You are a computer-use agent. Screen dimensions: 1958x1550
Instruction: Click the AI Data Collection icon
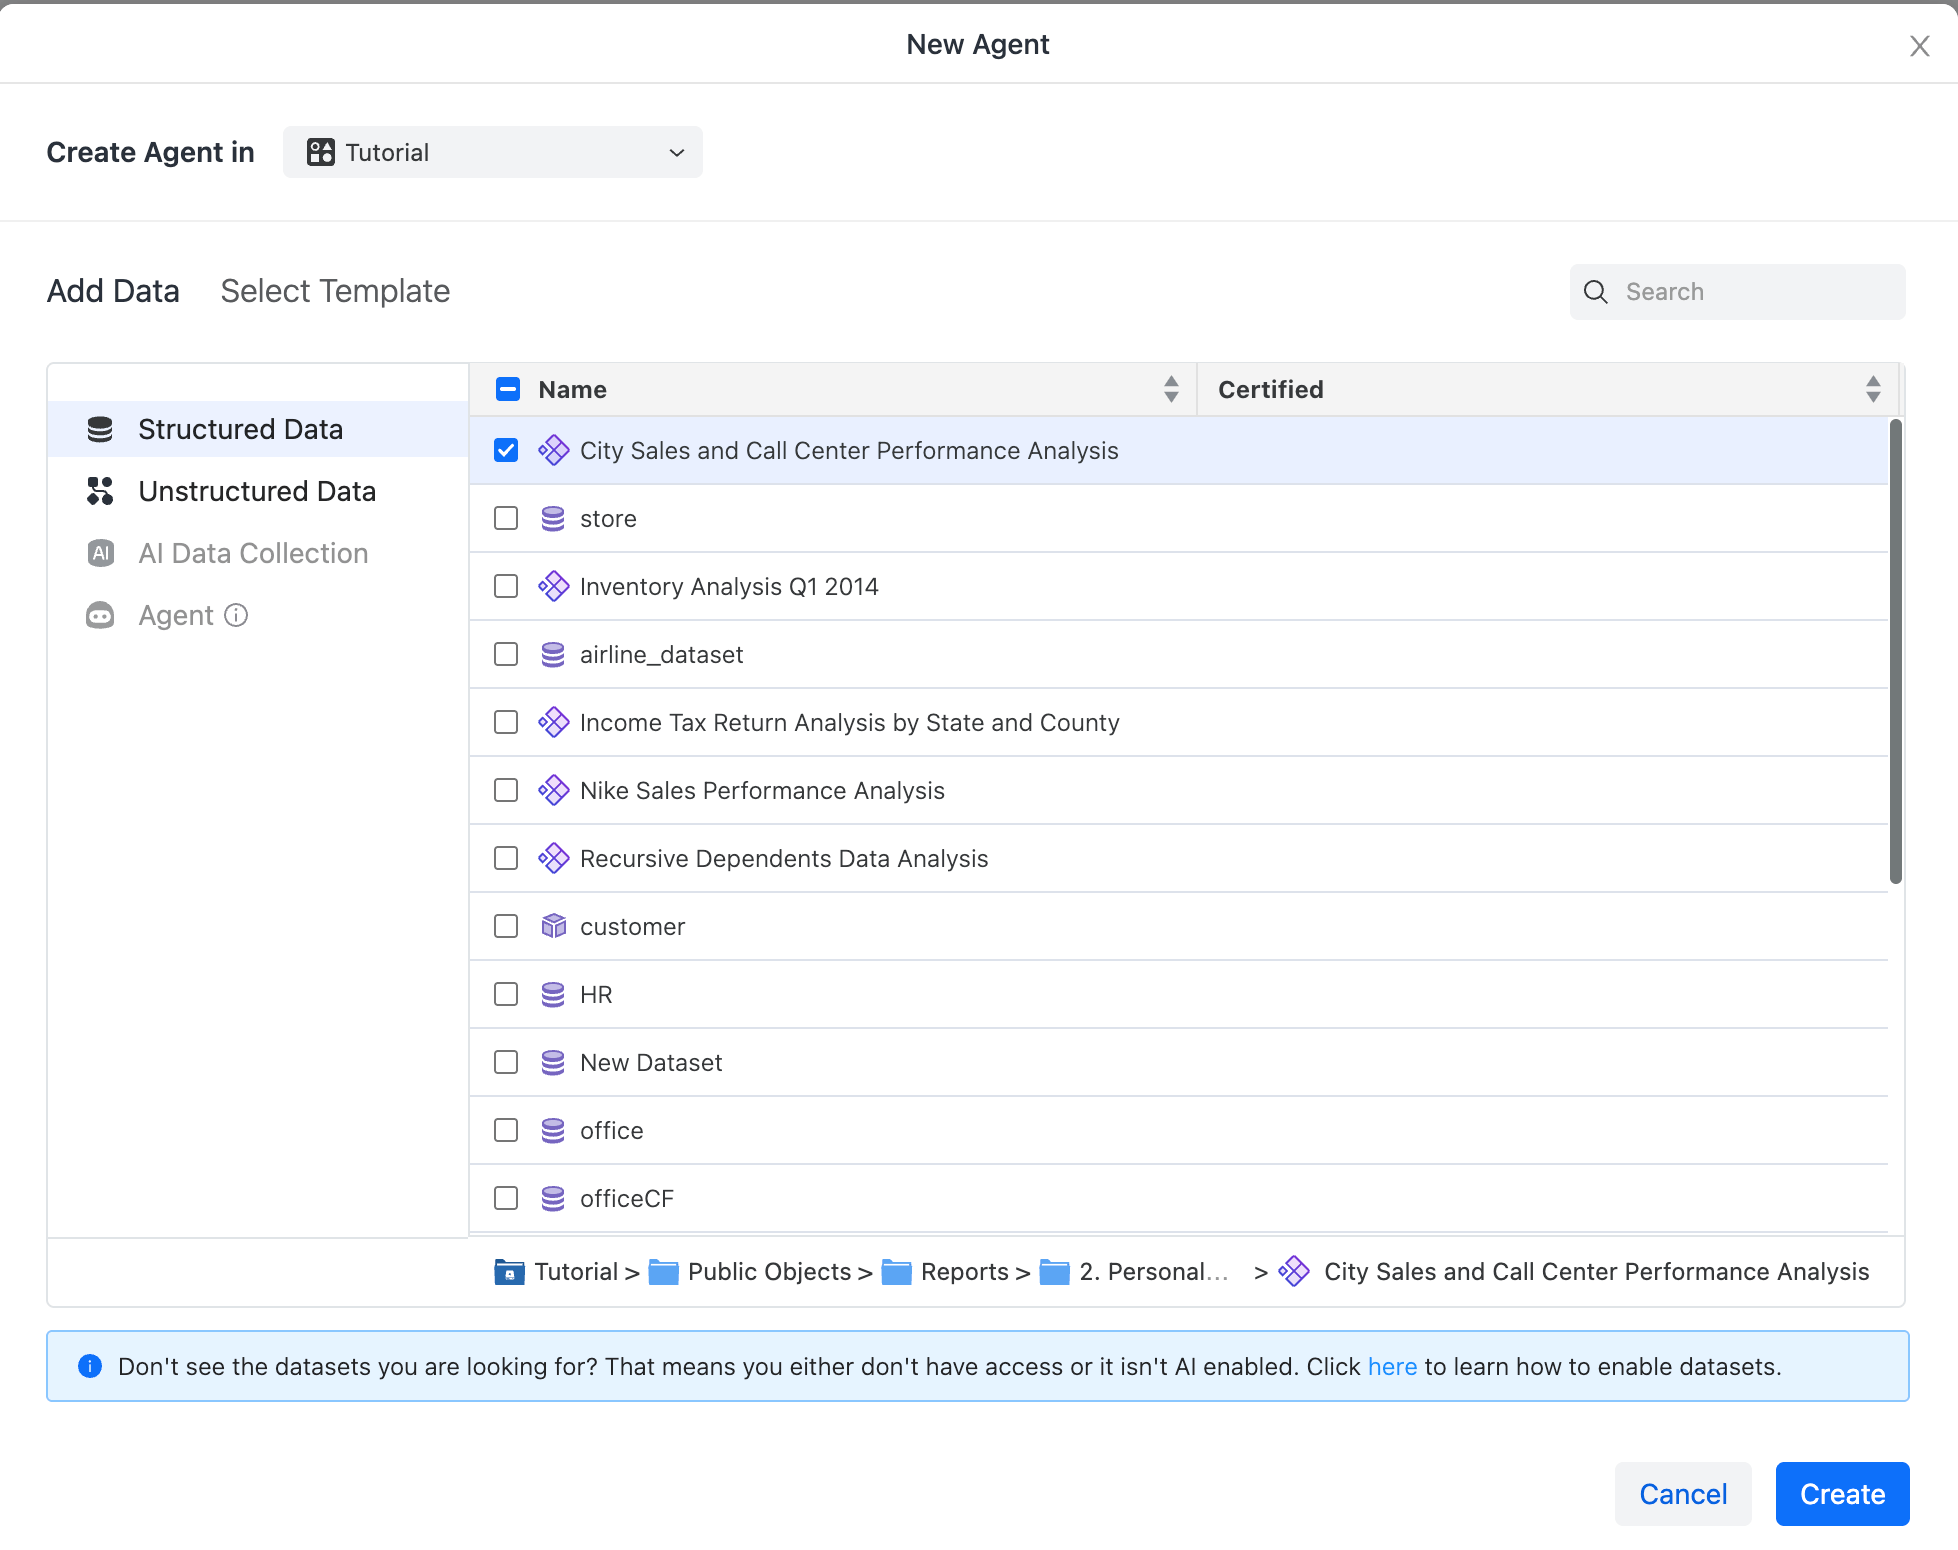100,553
